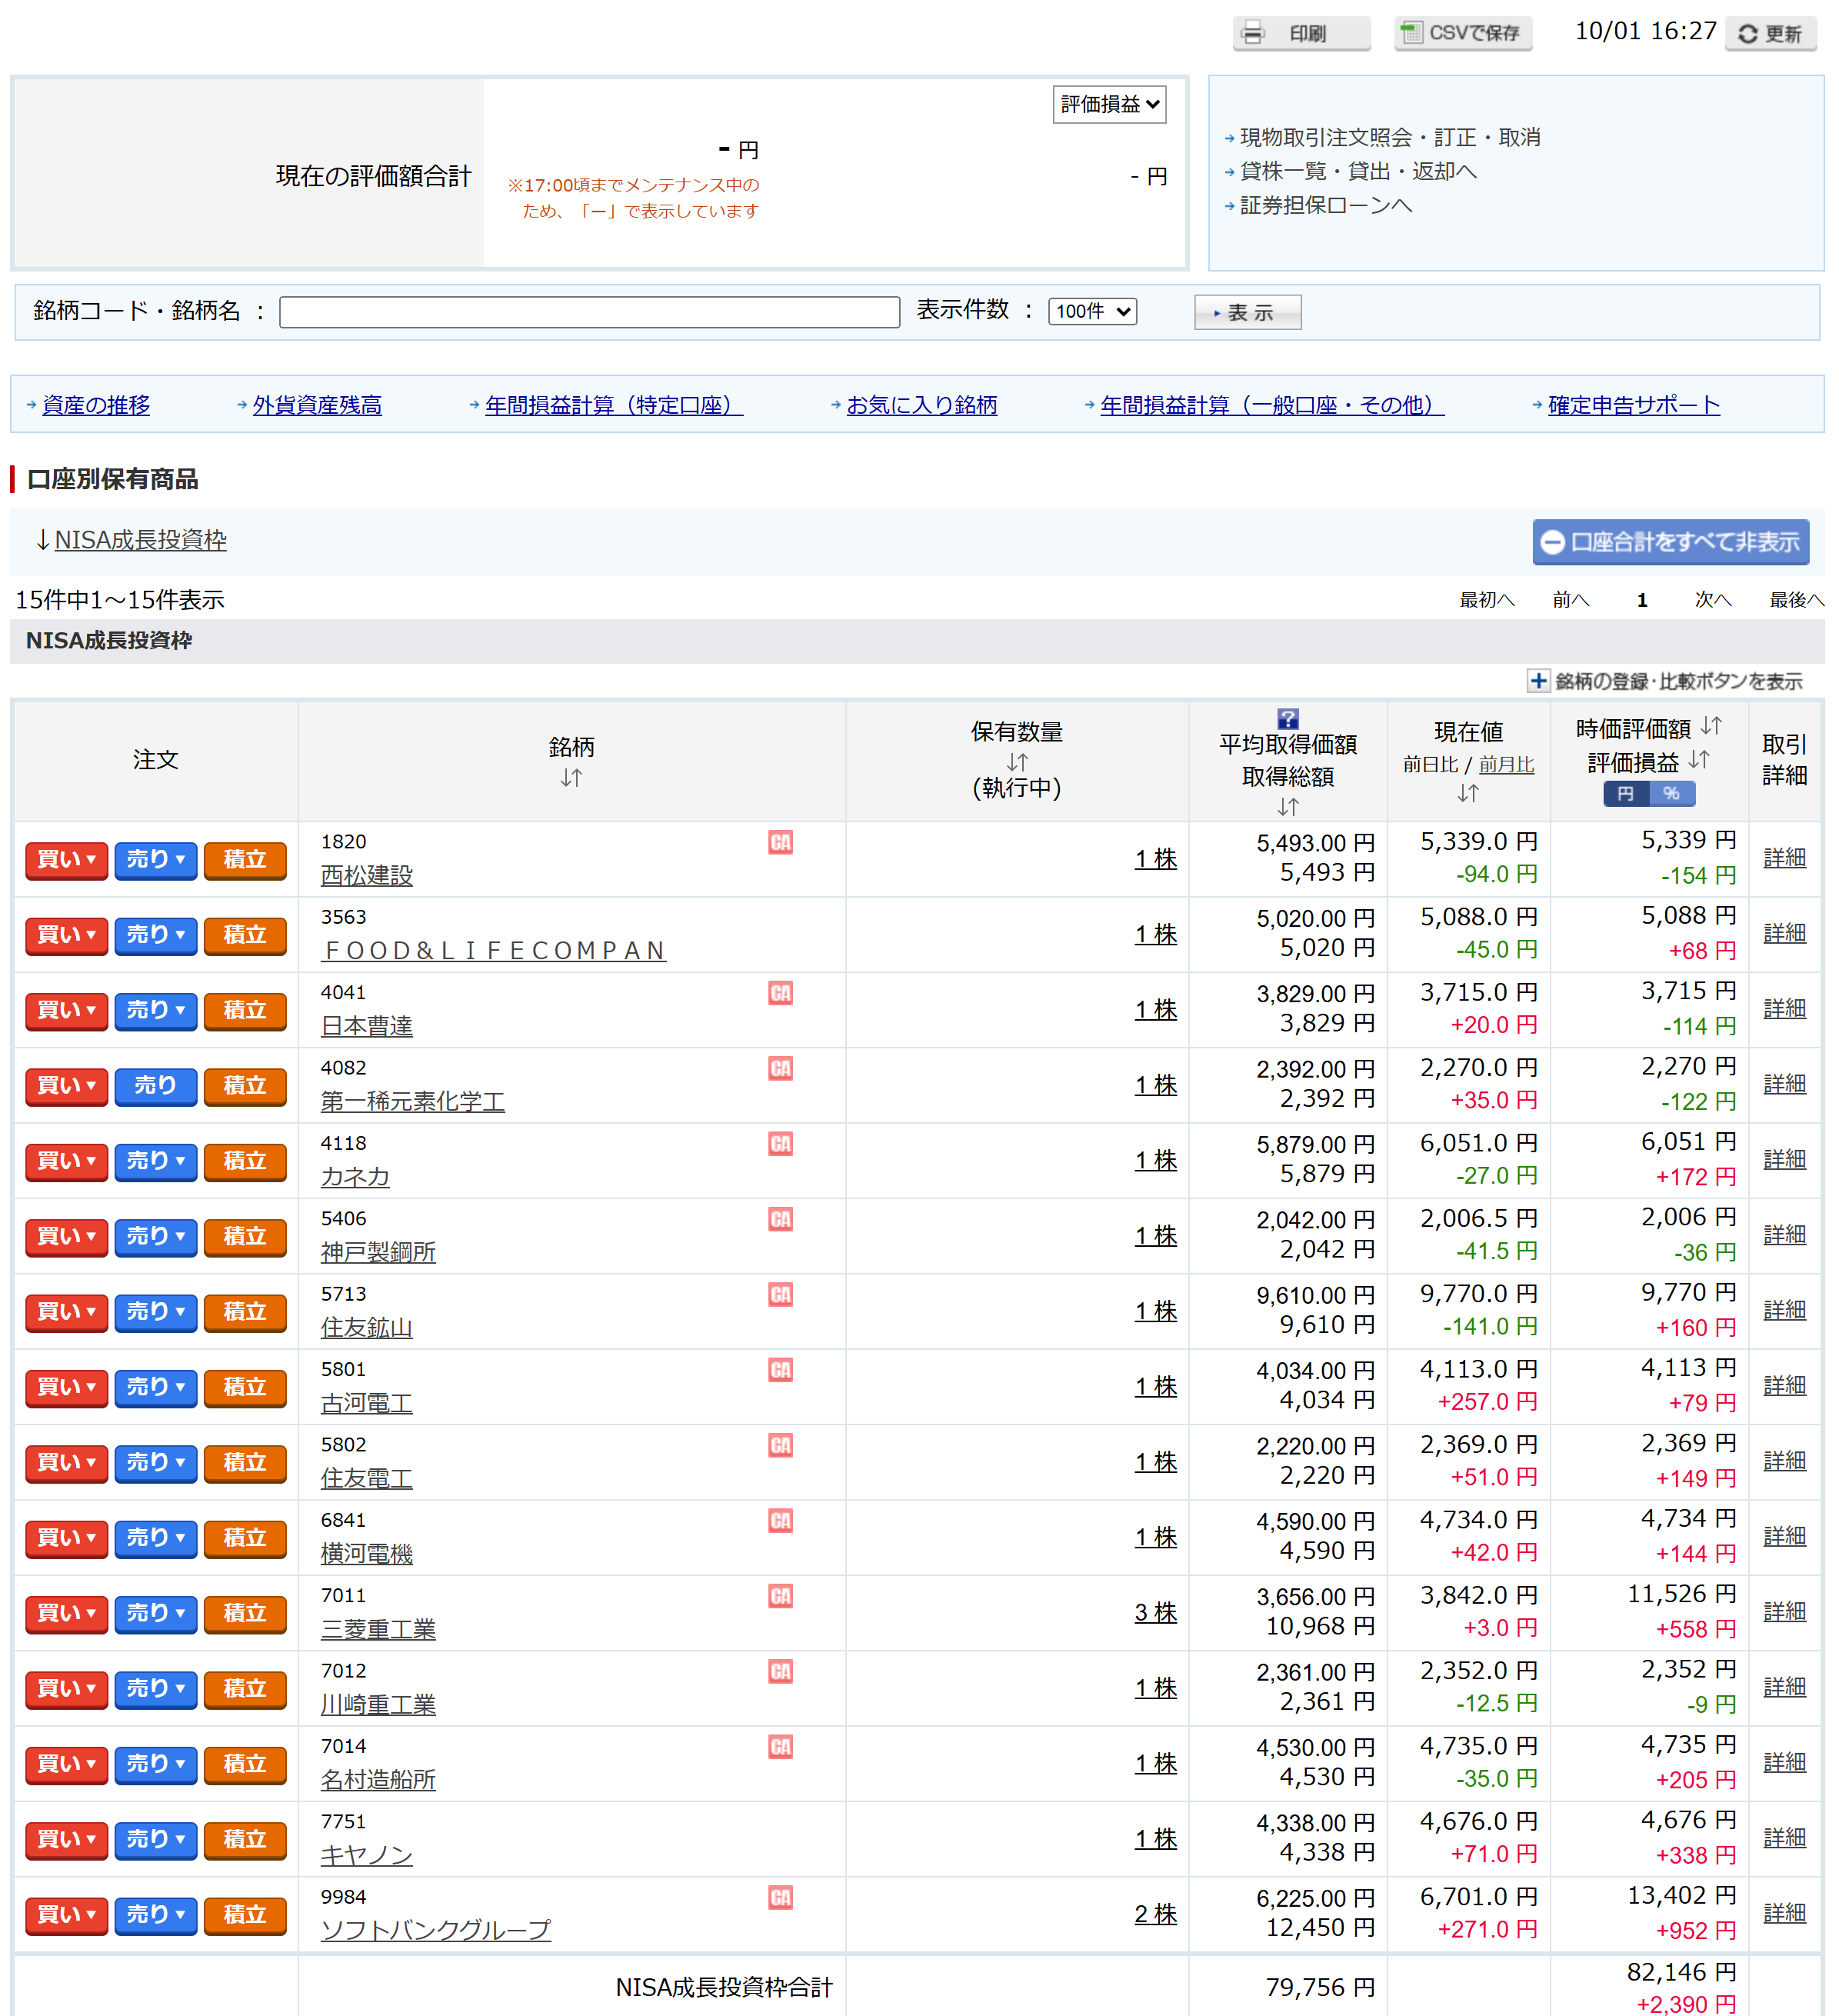The image size is (1839, 2016).
Task: Open 詳細 link for 古河電工
Action: click(1784, 1385)
